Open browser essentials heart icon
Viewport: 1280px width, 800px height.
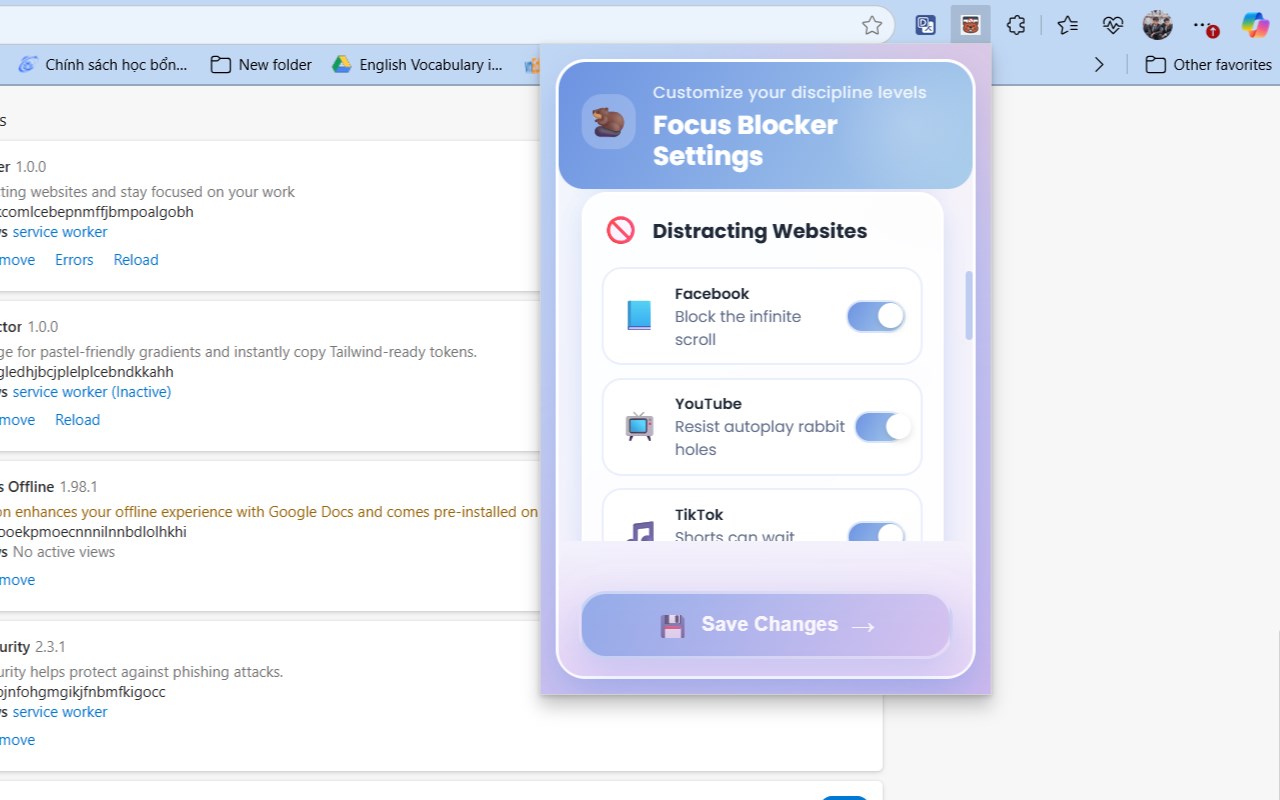click(1113, 25)
